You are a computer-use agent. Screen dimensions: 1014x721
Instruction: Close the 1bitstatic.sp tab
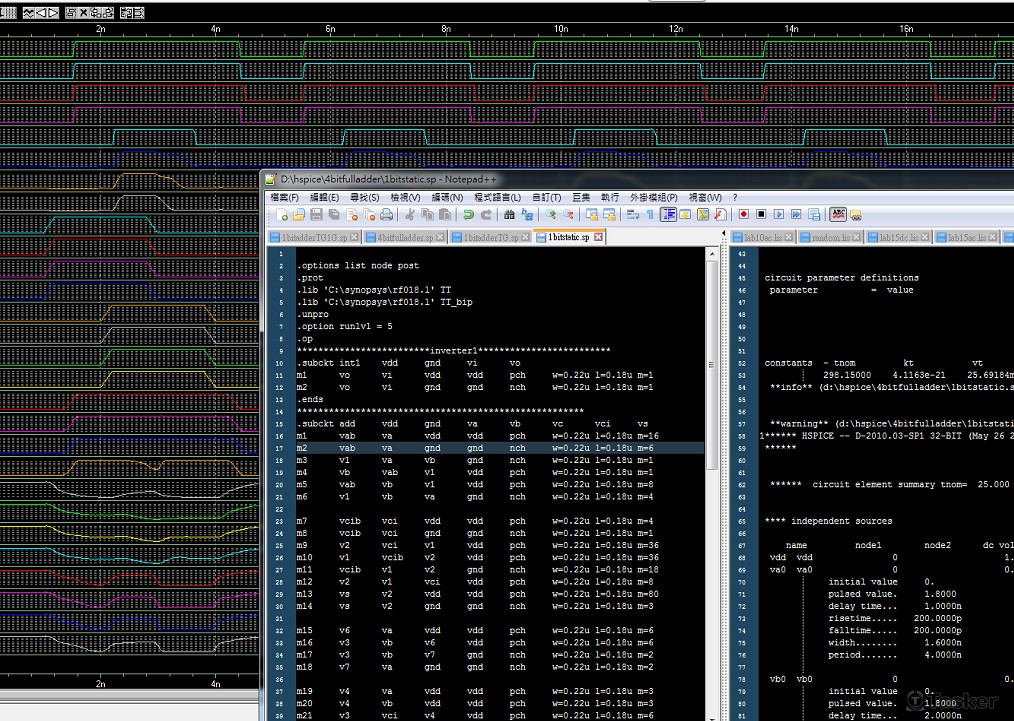[599, 238]
